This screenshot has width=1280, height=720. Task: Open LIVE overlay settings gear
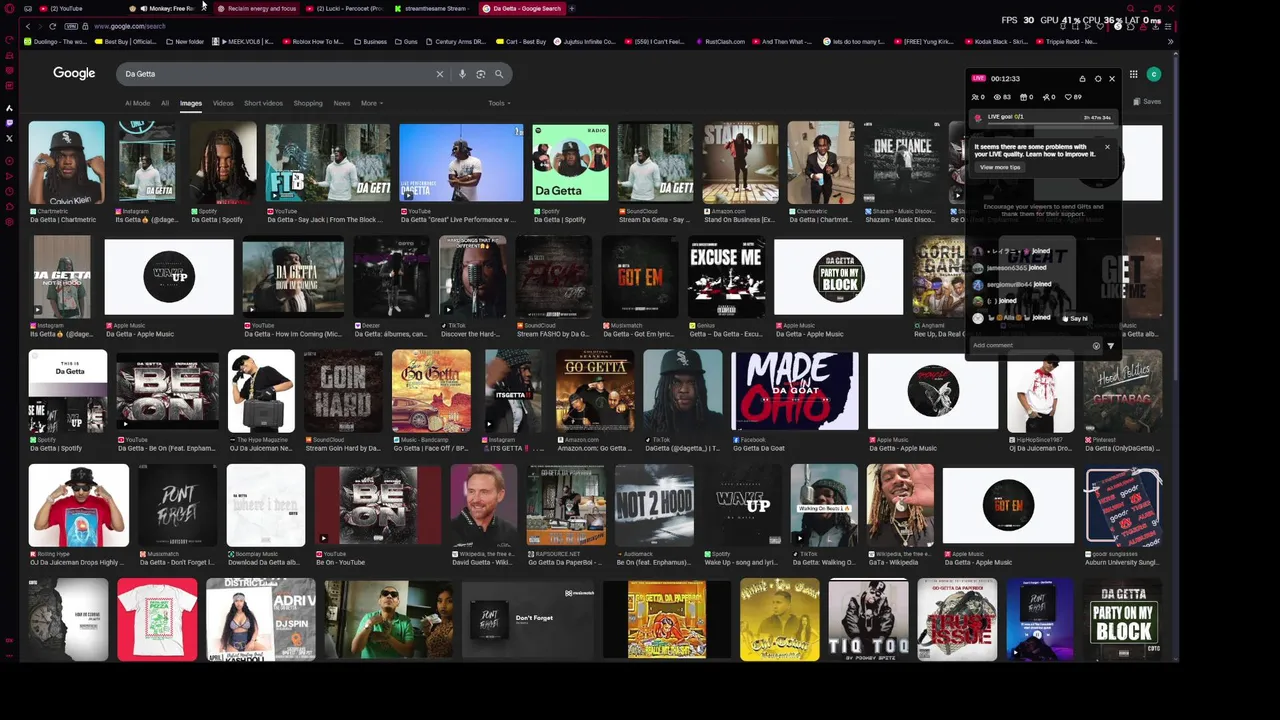tap(1098, 79)
